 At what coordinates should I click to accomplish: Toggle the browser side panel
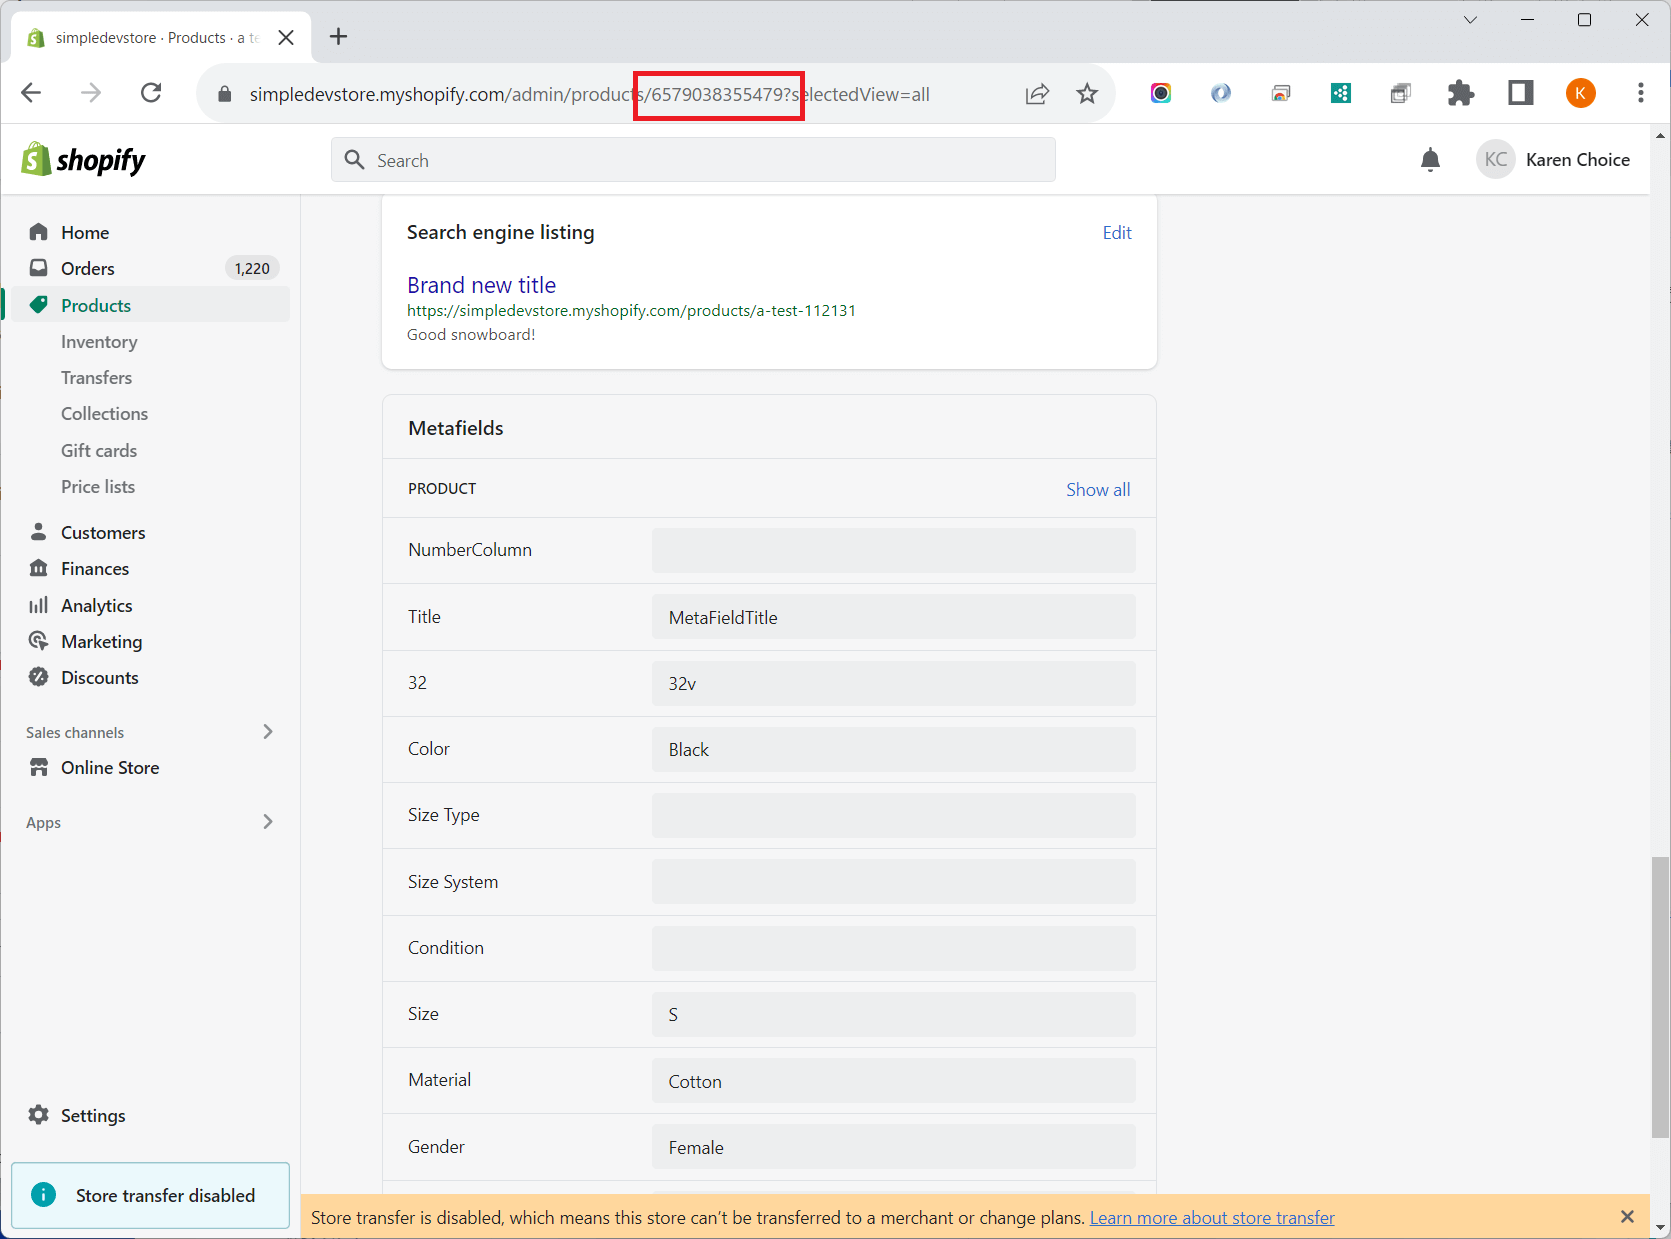point(1520,93)
